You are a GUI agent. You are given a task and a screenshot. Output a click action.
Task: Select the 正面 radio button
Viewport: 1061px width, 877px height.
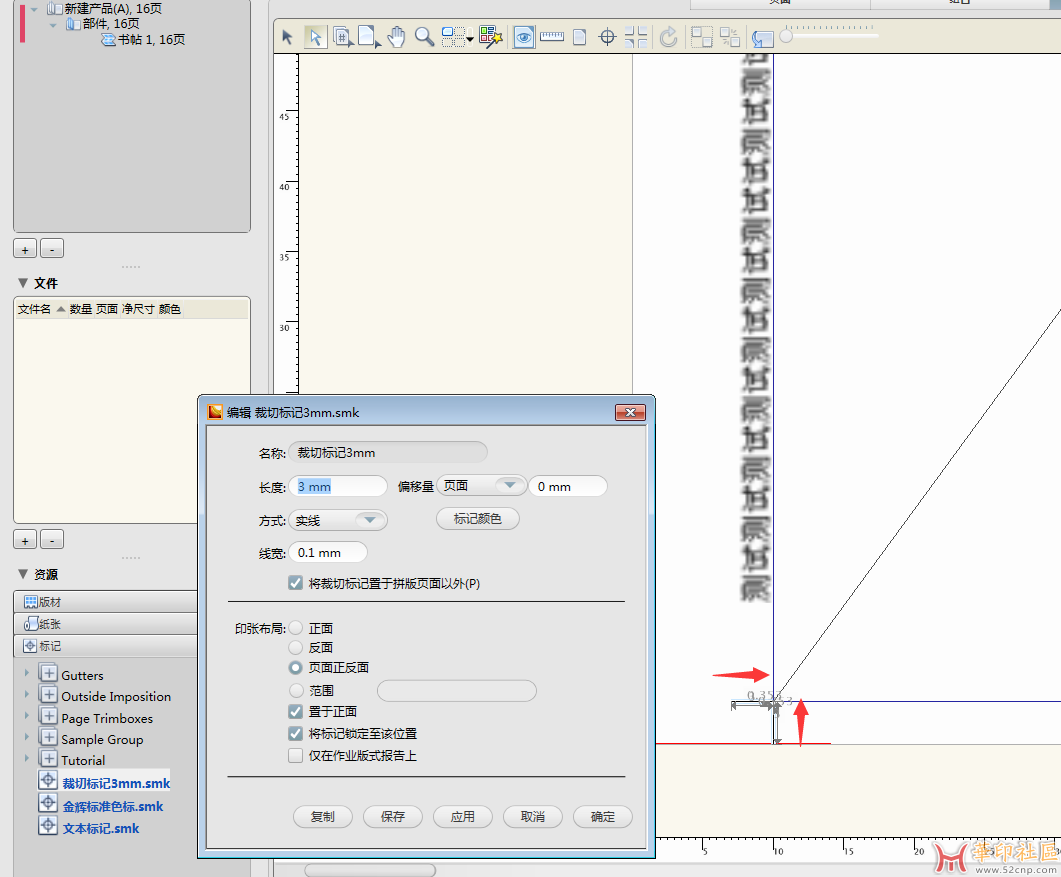coord(296,628)
